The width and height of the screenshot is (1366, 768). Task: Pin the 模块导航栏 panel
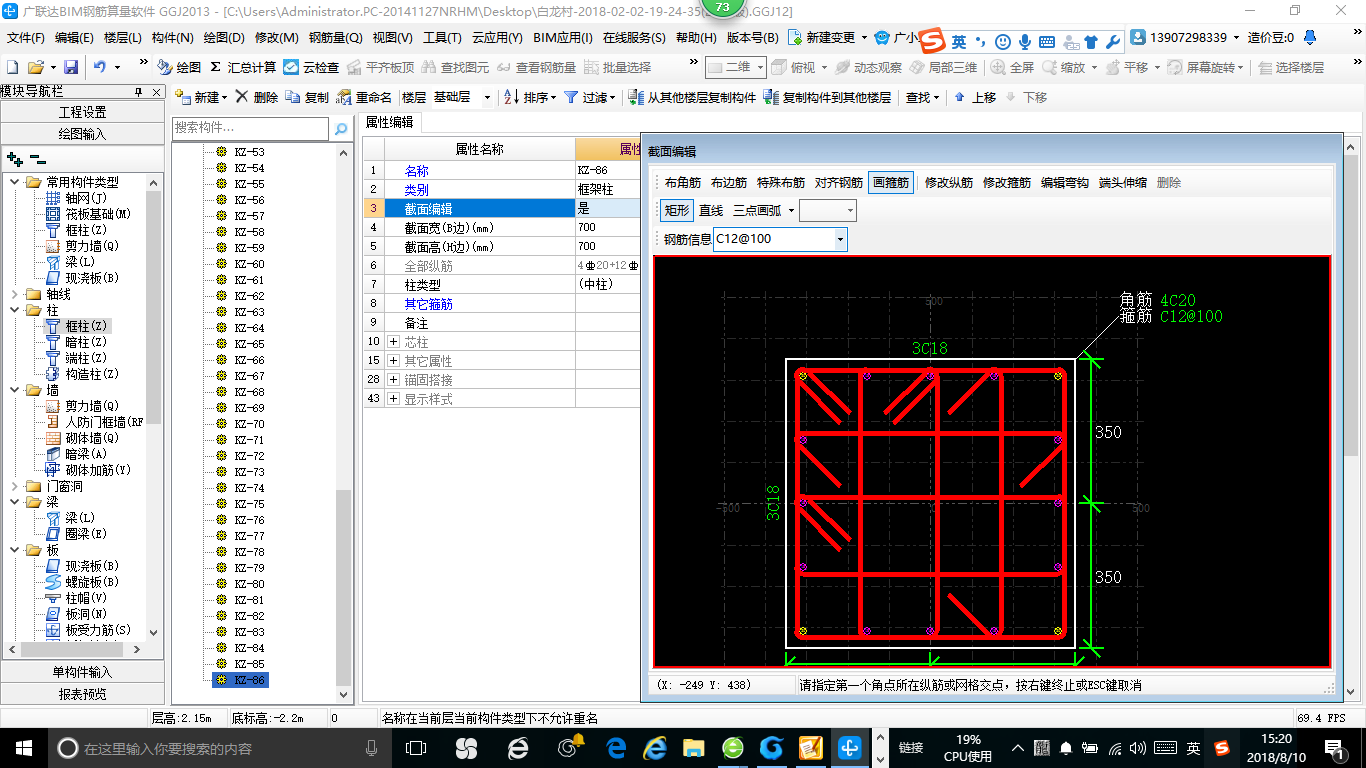tap(139, 92)
